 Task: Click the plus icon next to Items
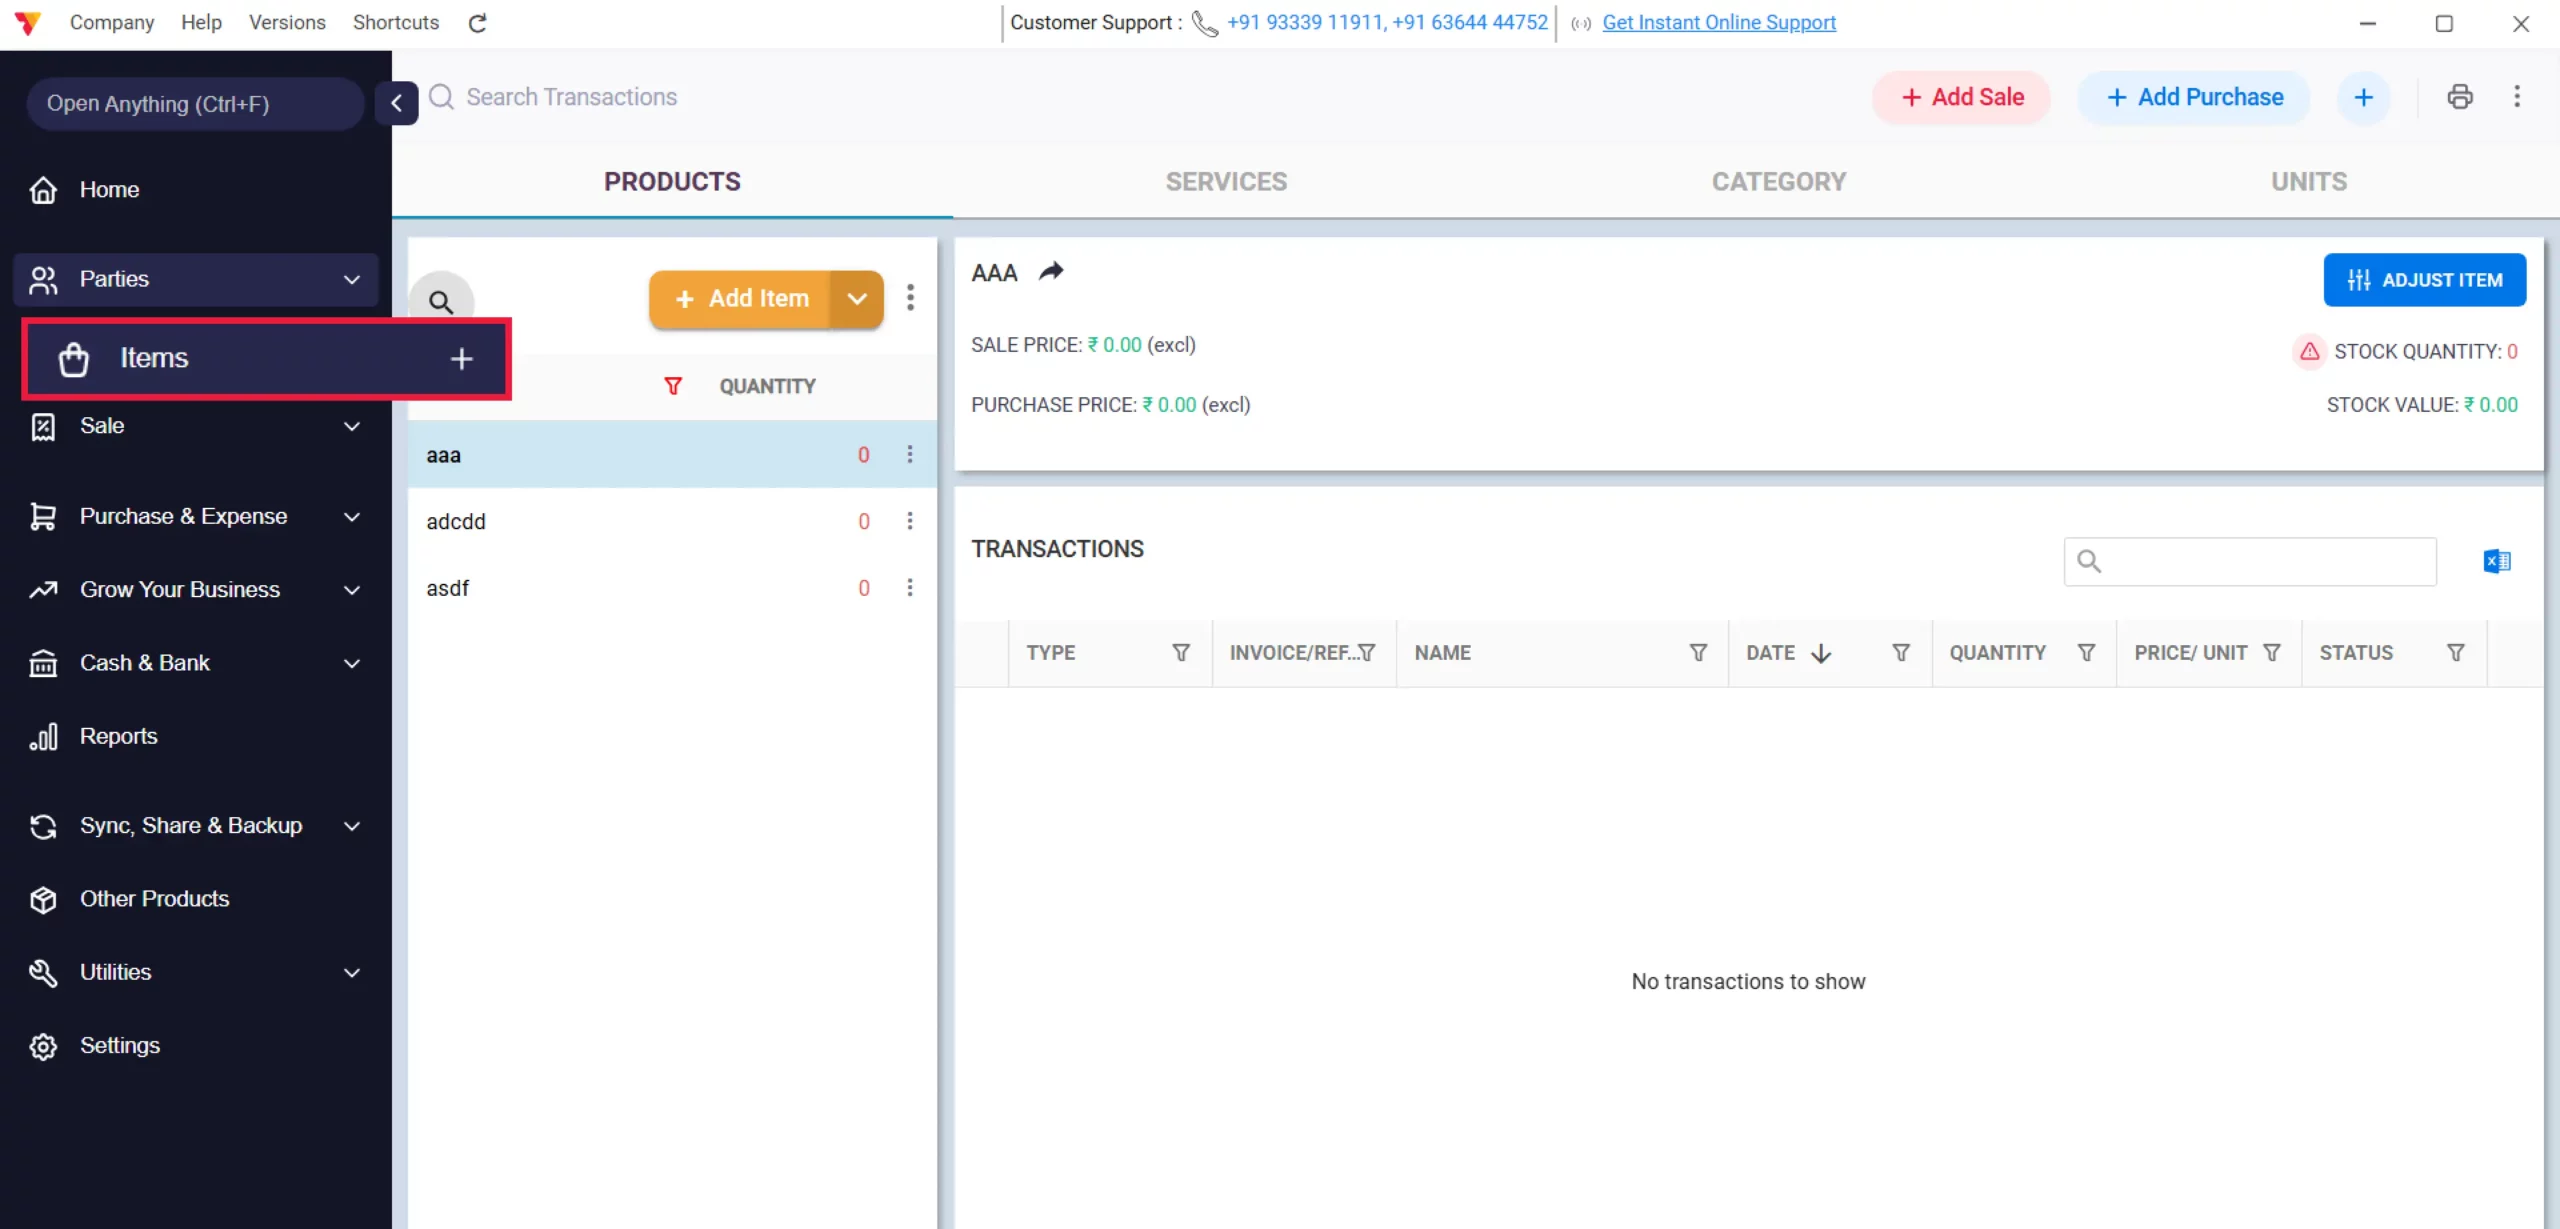[461, 359]
